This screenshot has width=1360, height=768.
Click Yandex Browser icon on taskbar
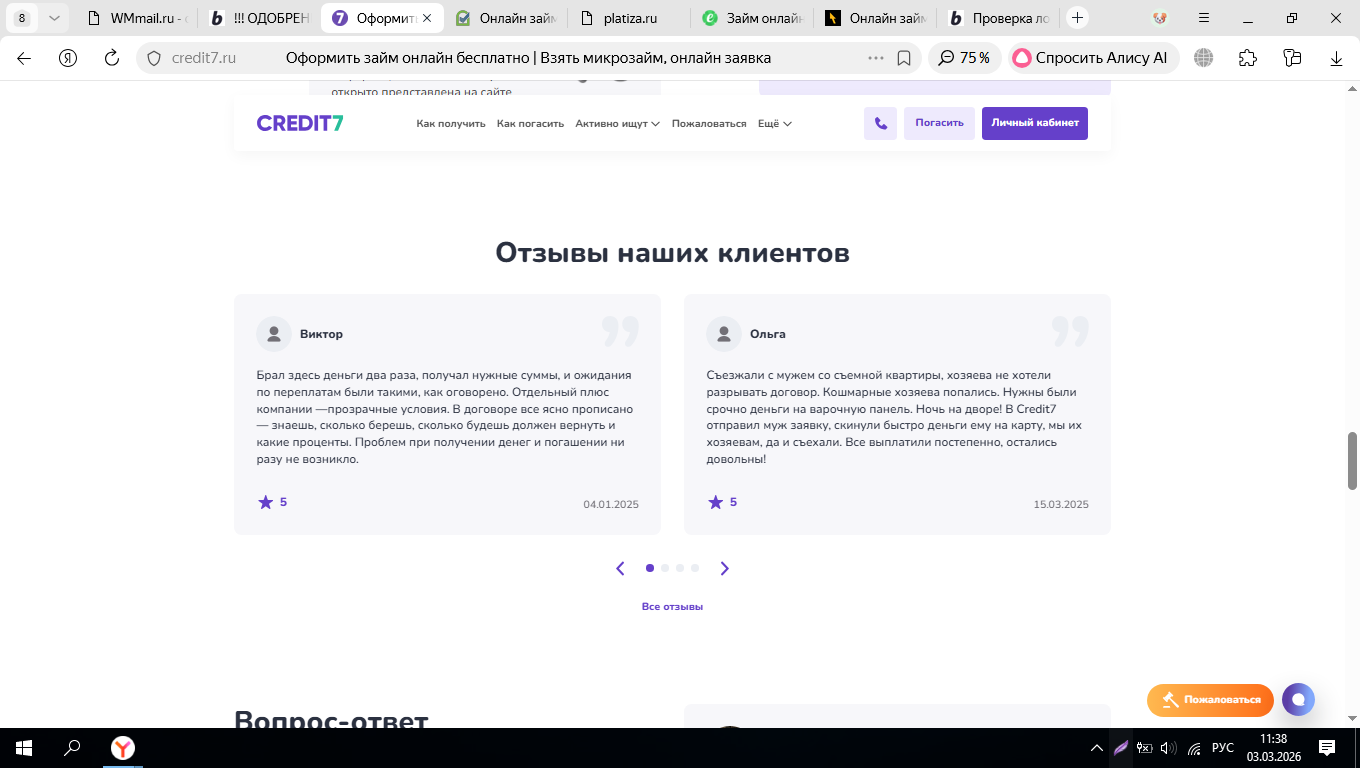point(122,748)
